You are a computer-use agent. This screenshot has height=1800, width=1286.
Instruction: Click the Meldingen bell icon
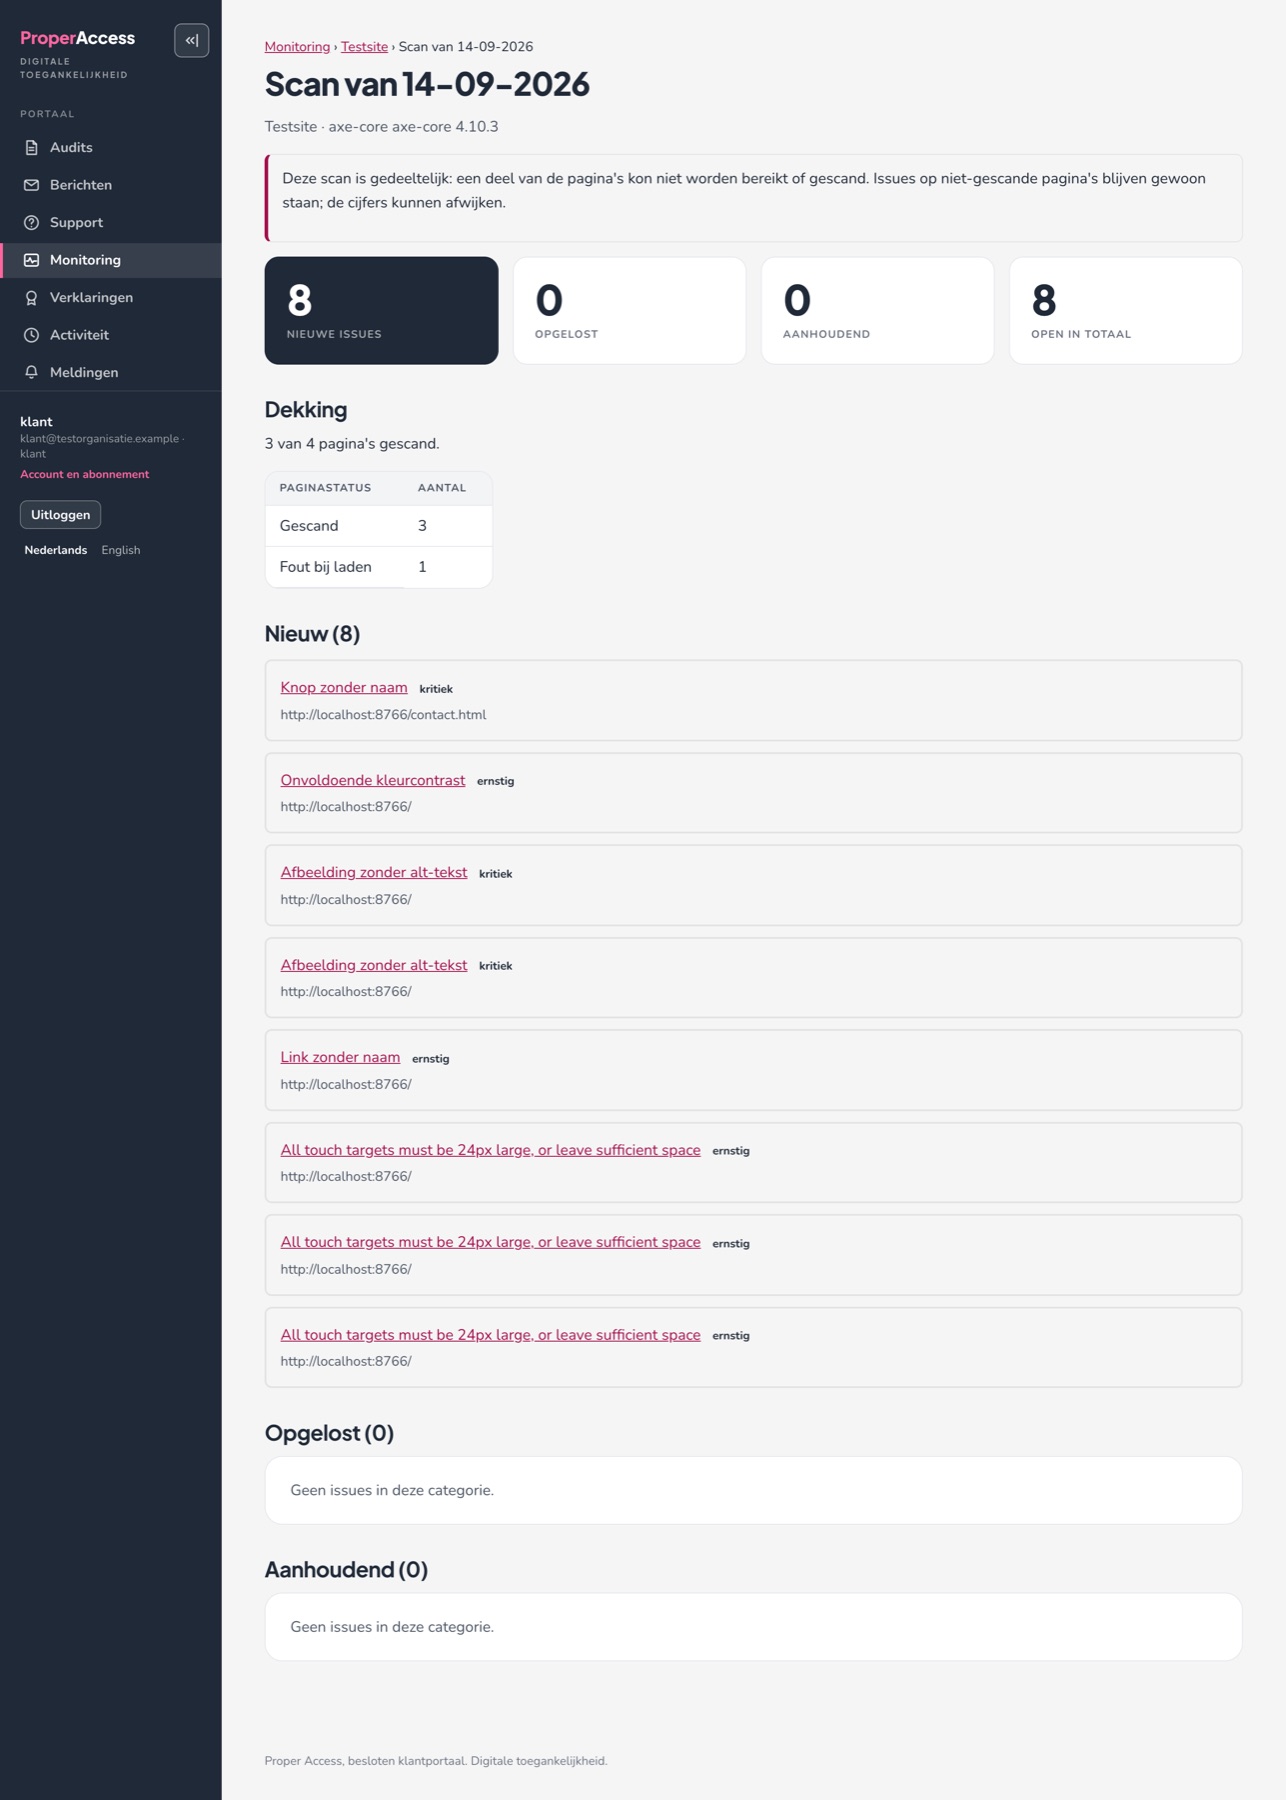pos(31,372)
